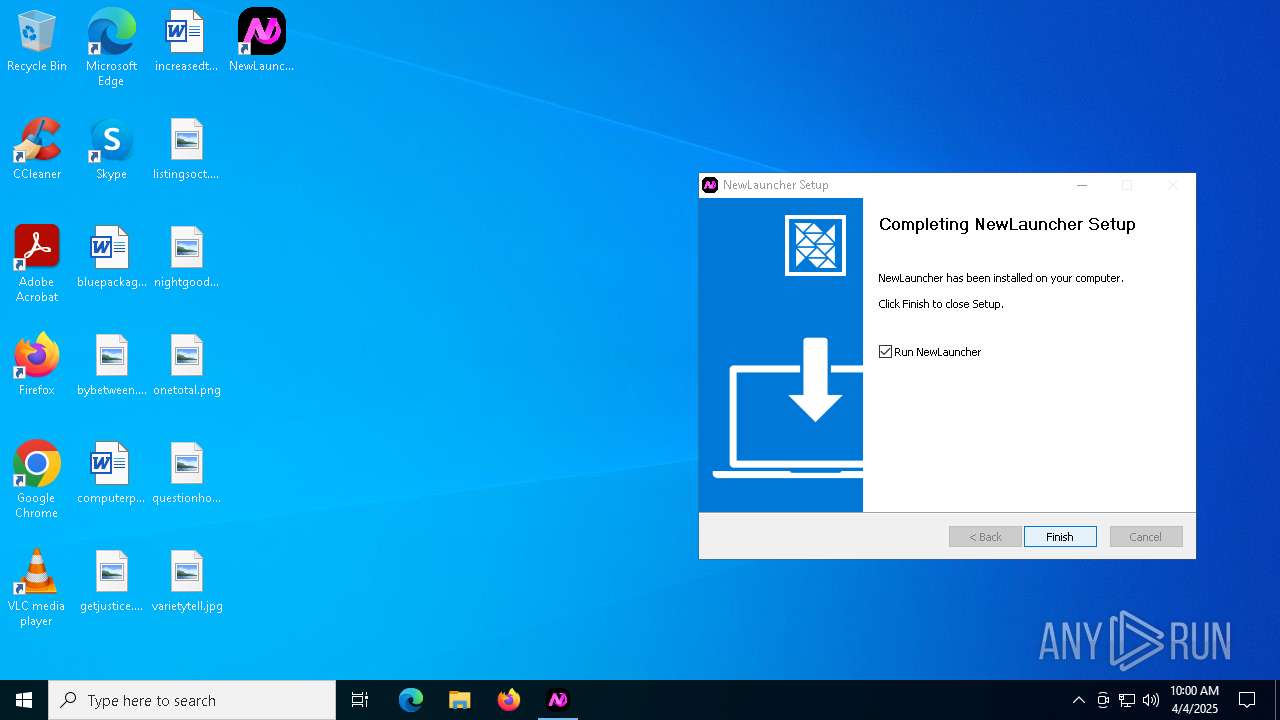Open the Task View button

(360, 700)
